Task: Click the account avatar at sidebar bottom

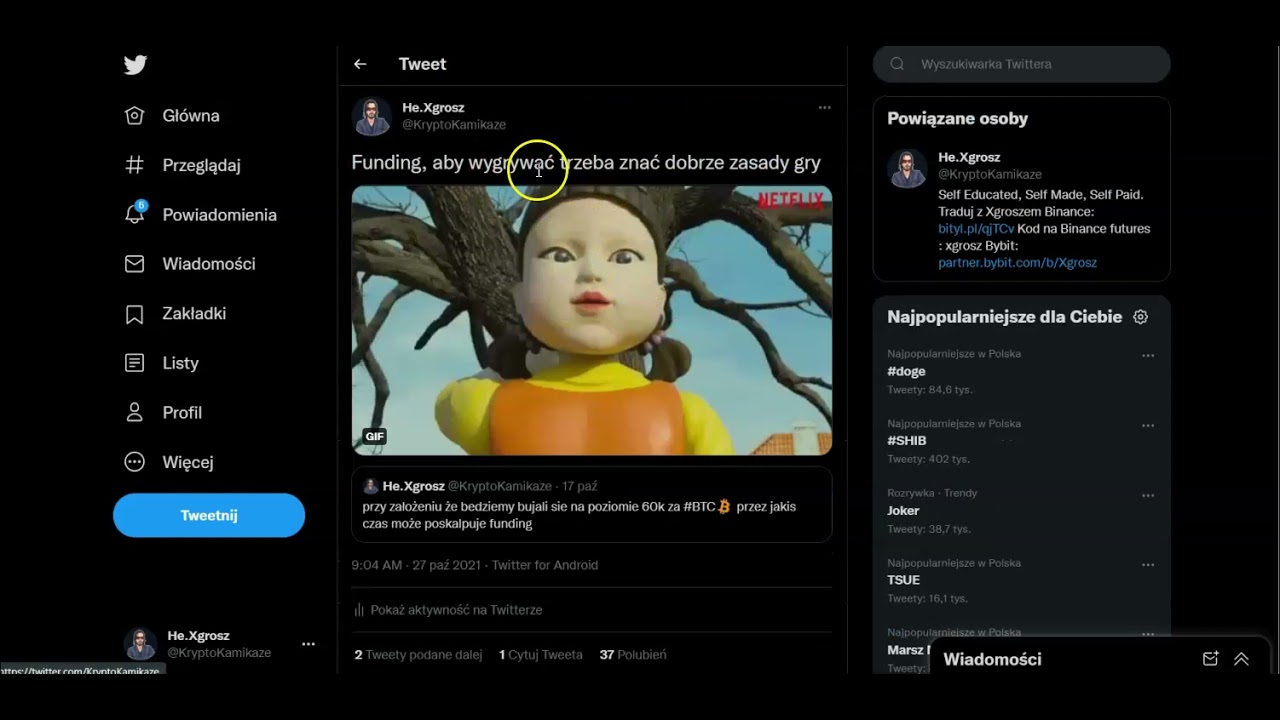Action: [140, 644]
